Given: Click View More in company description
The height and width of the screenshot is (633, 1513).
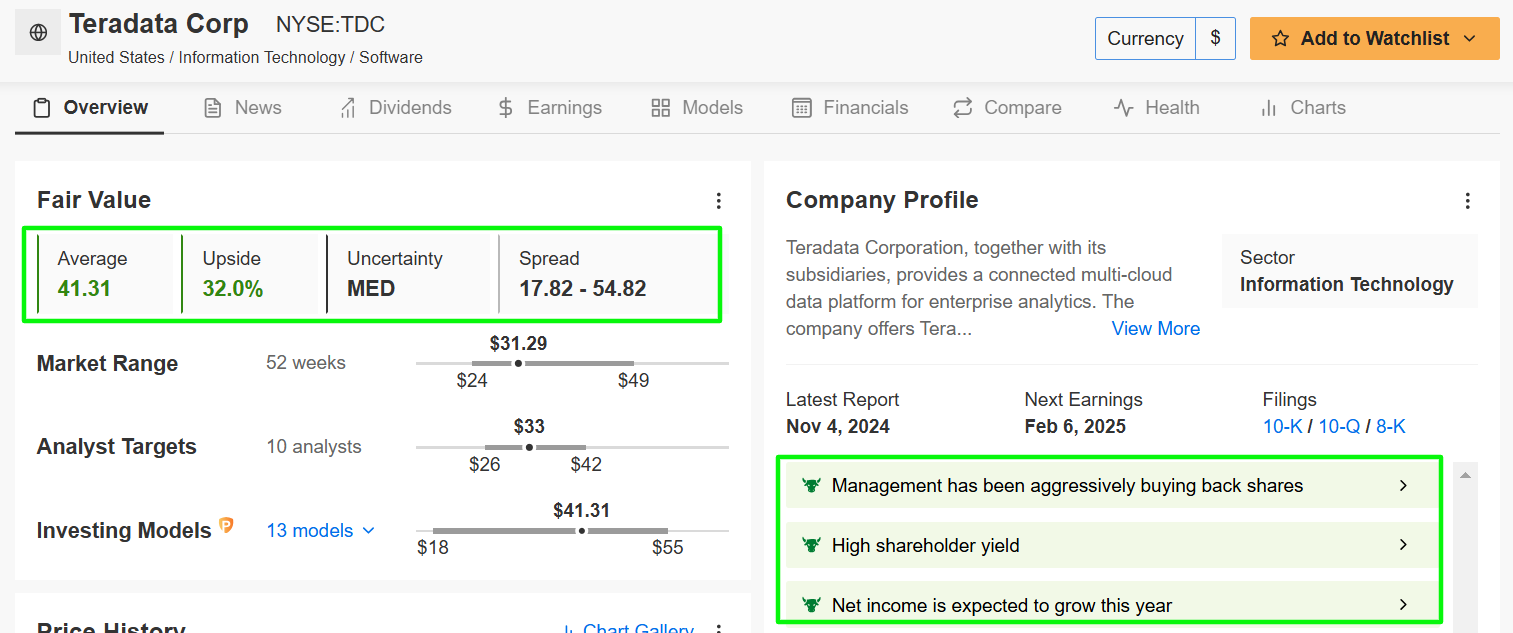Looking at the screenshot, I should [x=1155, y=328].
